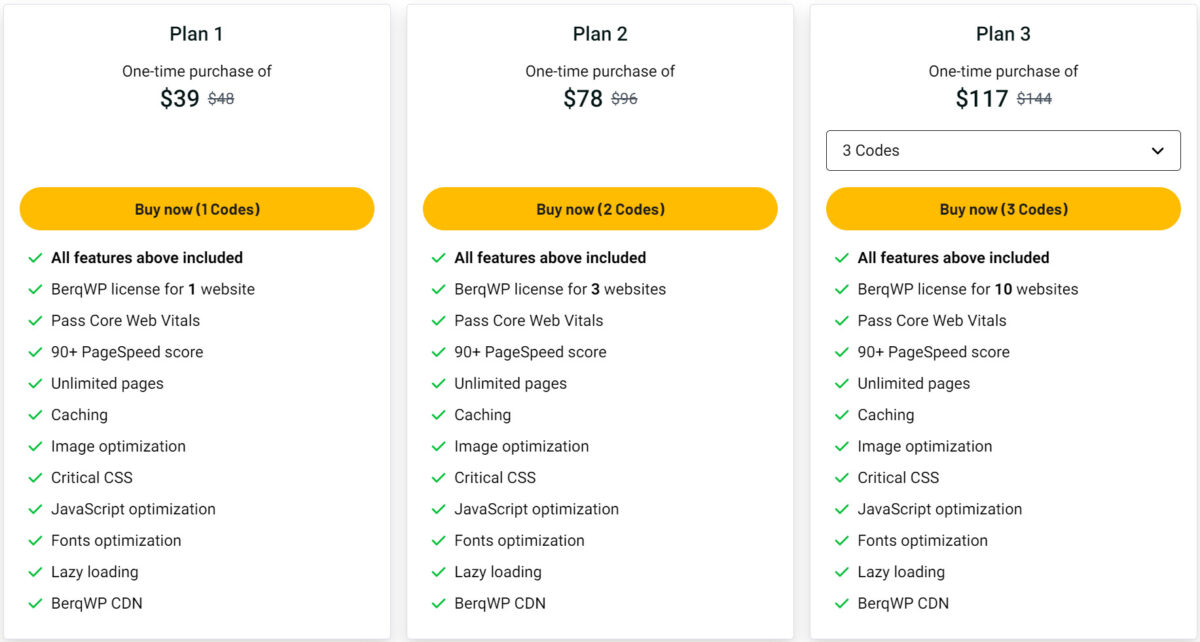Click the $117 price text in Plan 3
1200x642 pixels.
click(981, 98)
